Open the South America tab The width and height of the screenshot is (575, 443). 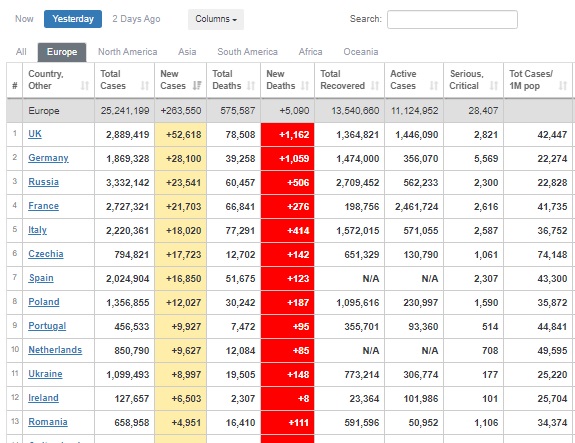tap(248, 52)
